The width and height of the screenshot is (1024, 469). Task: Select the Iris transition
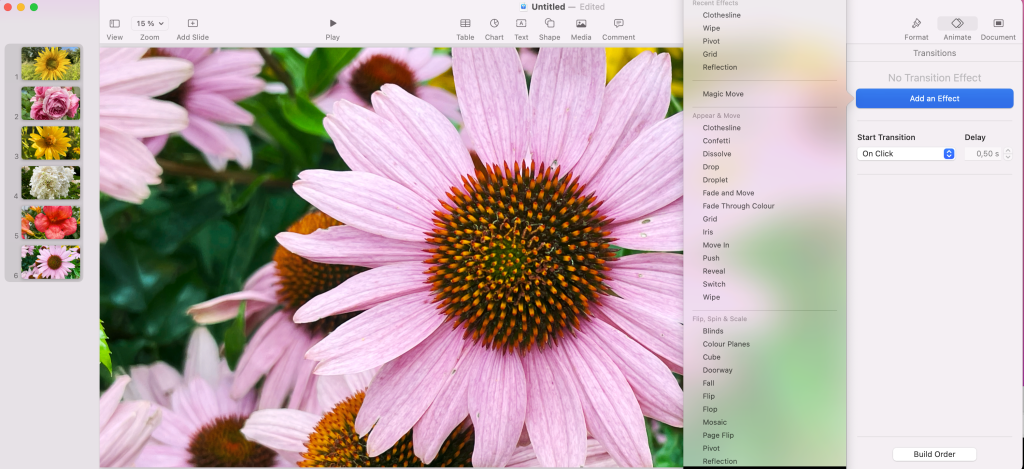pyautogui.click(x=708, y=233)
